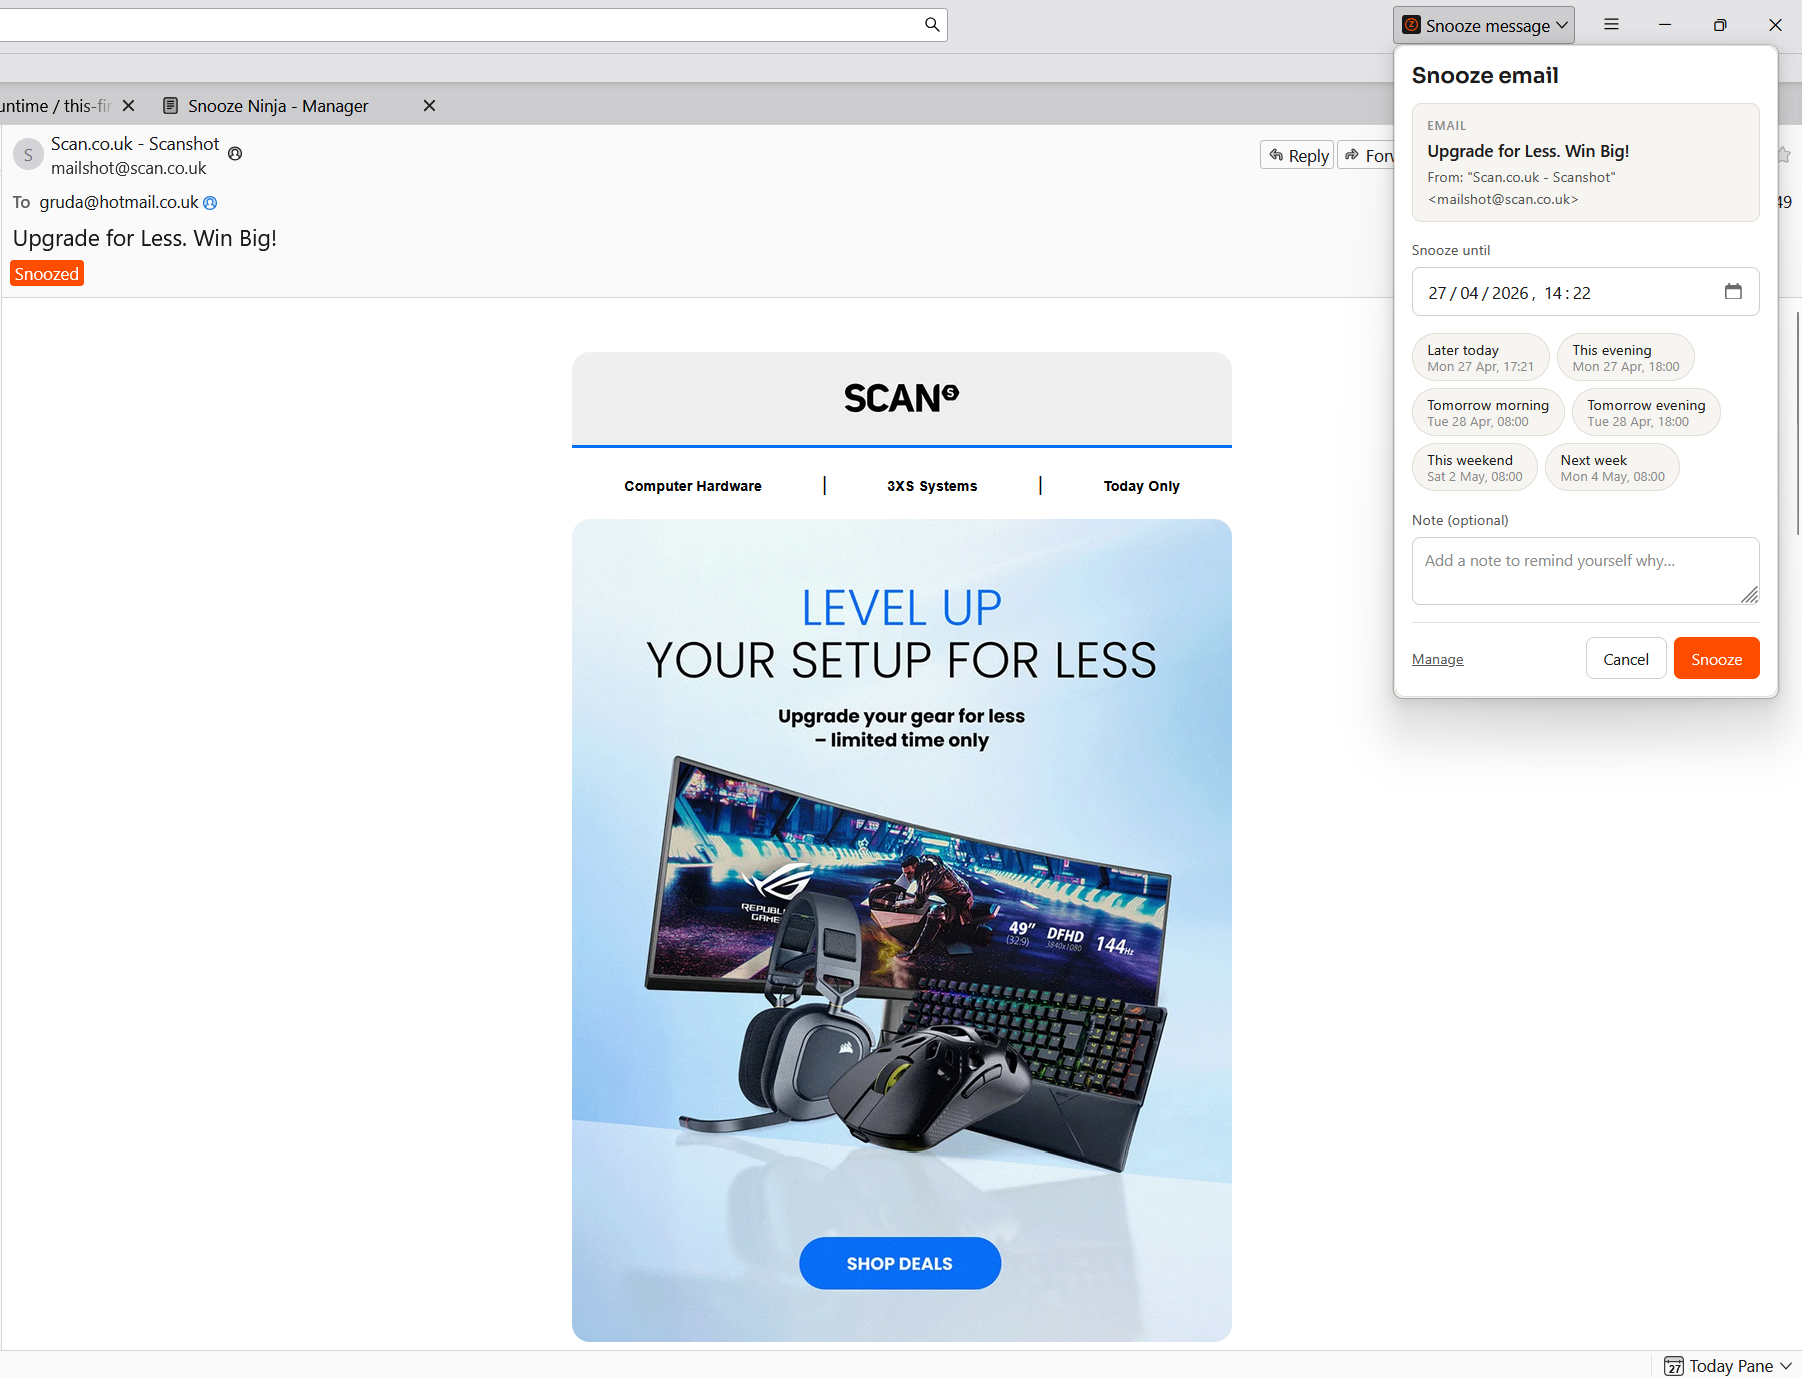
Task: Click the sender avatar icon 'S'
Action: tap(28, 154)
